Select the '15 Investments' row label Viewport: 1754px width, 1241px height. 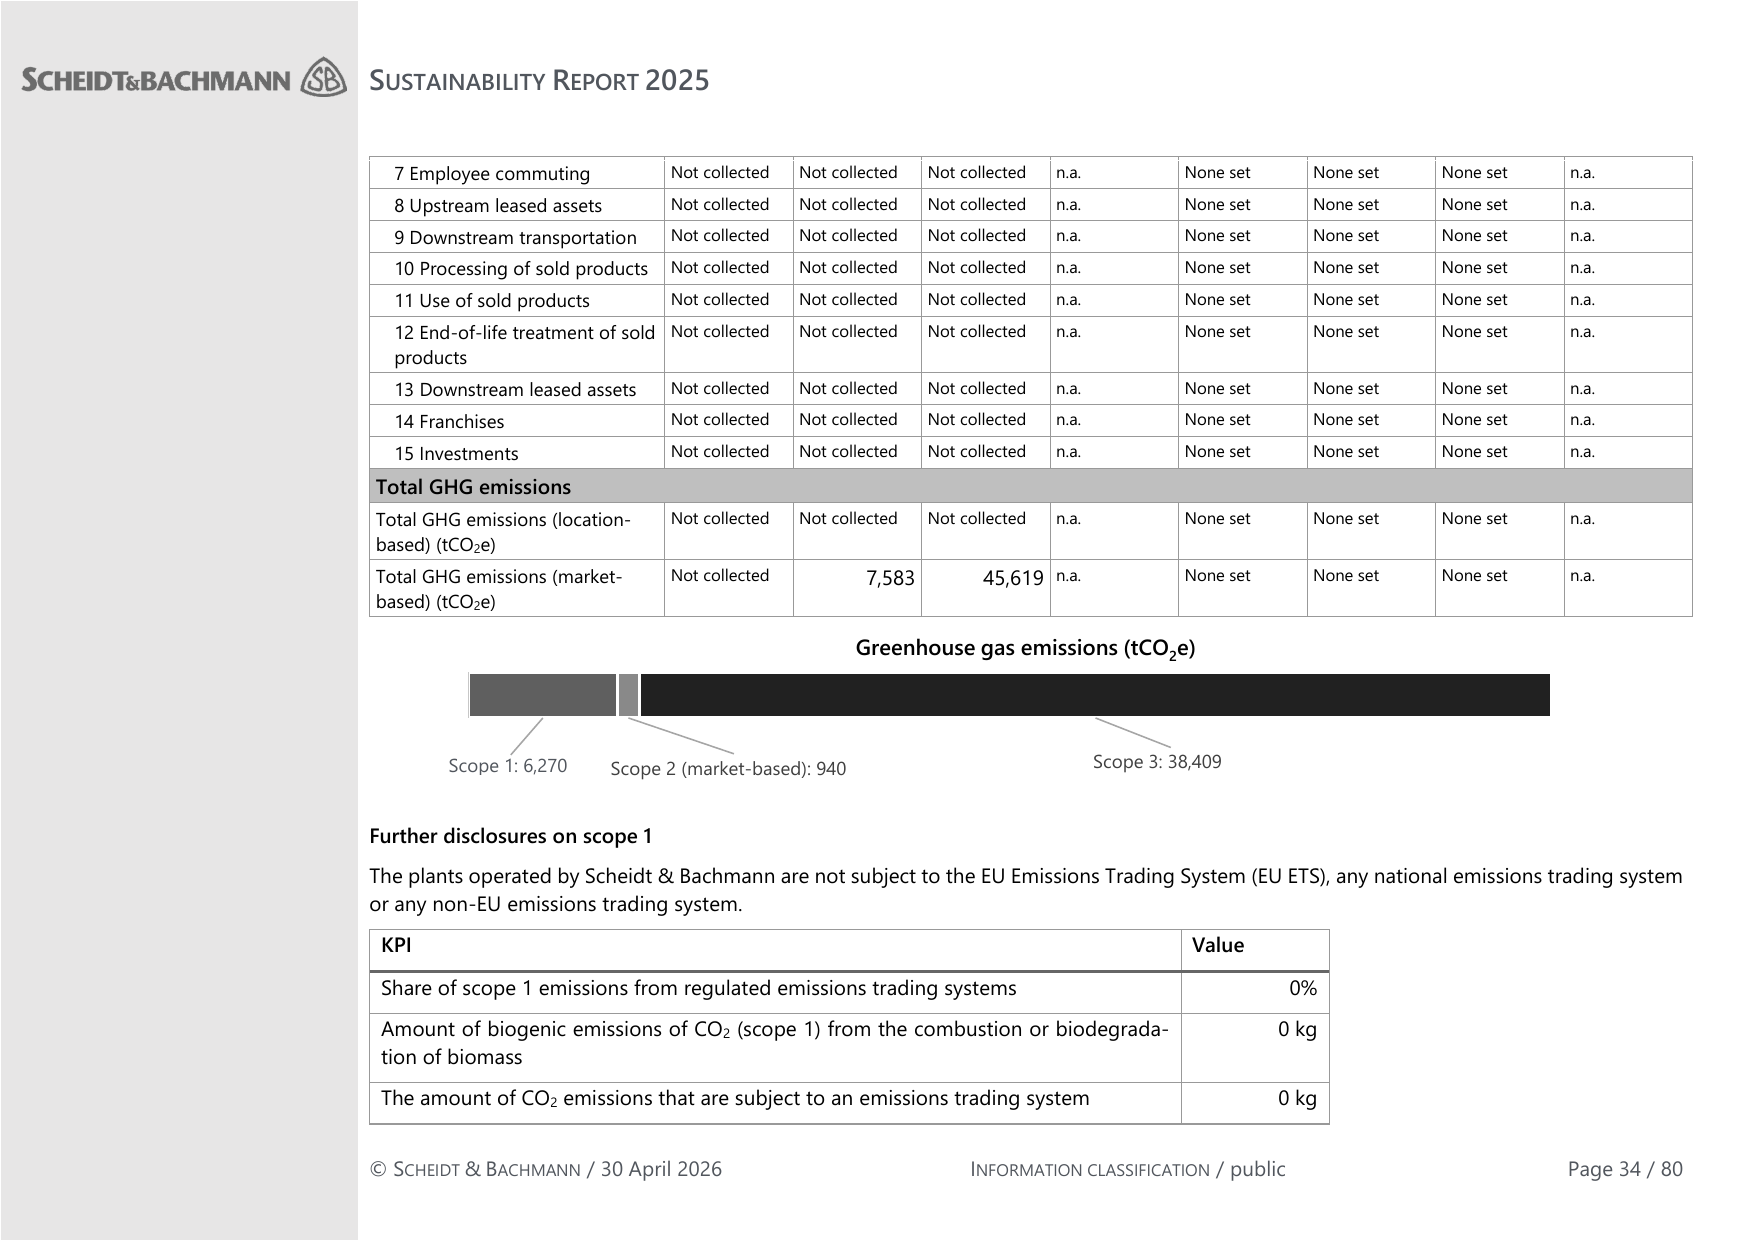pyautogui.click(x=456, y=454)
